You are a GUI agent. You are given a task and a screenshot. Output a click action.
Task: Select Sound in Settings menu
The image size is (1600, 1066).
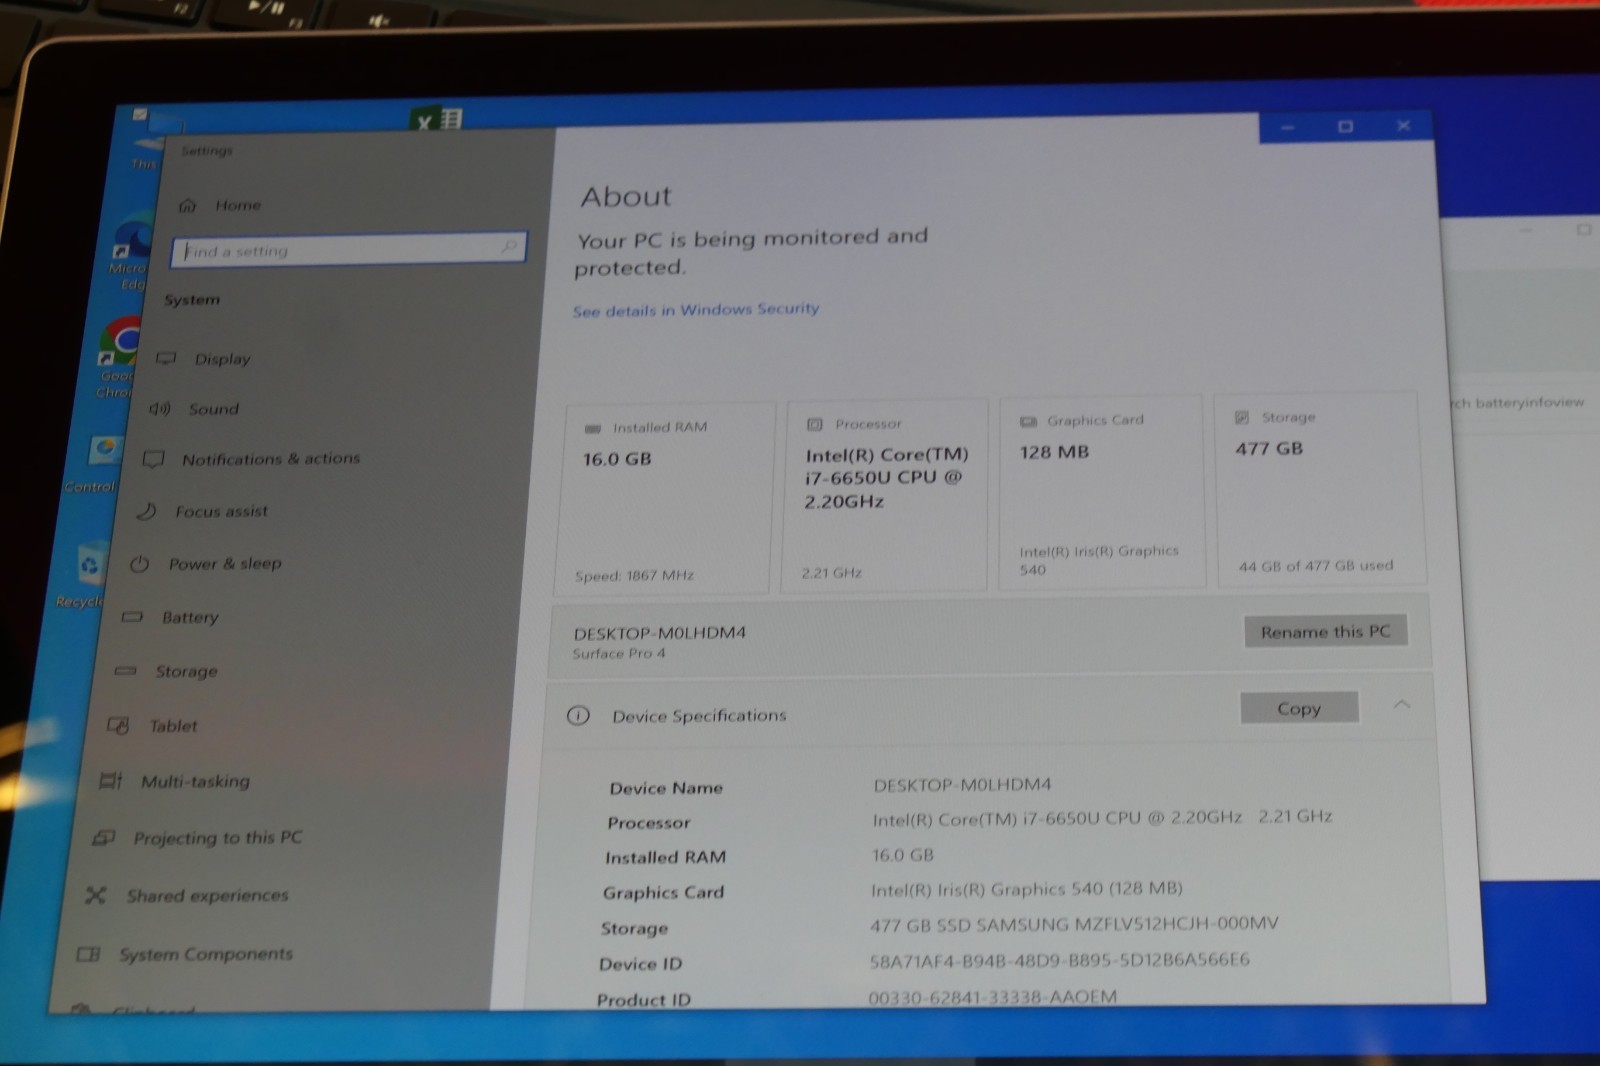[x=214, y=409]
